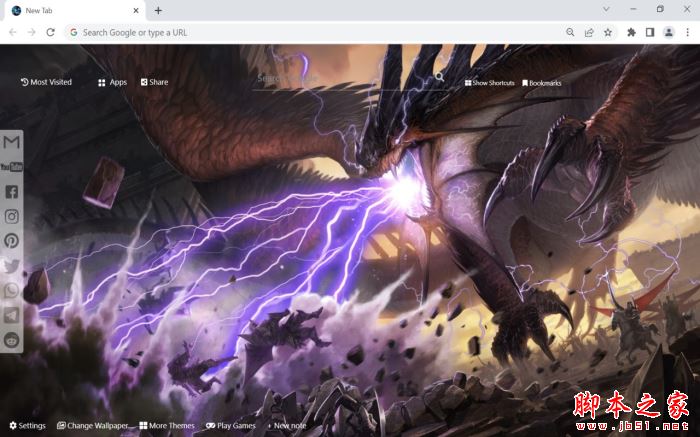
Task: Expand the tab search chevron
Action: pyautogui.click(x=606, y=9)
